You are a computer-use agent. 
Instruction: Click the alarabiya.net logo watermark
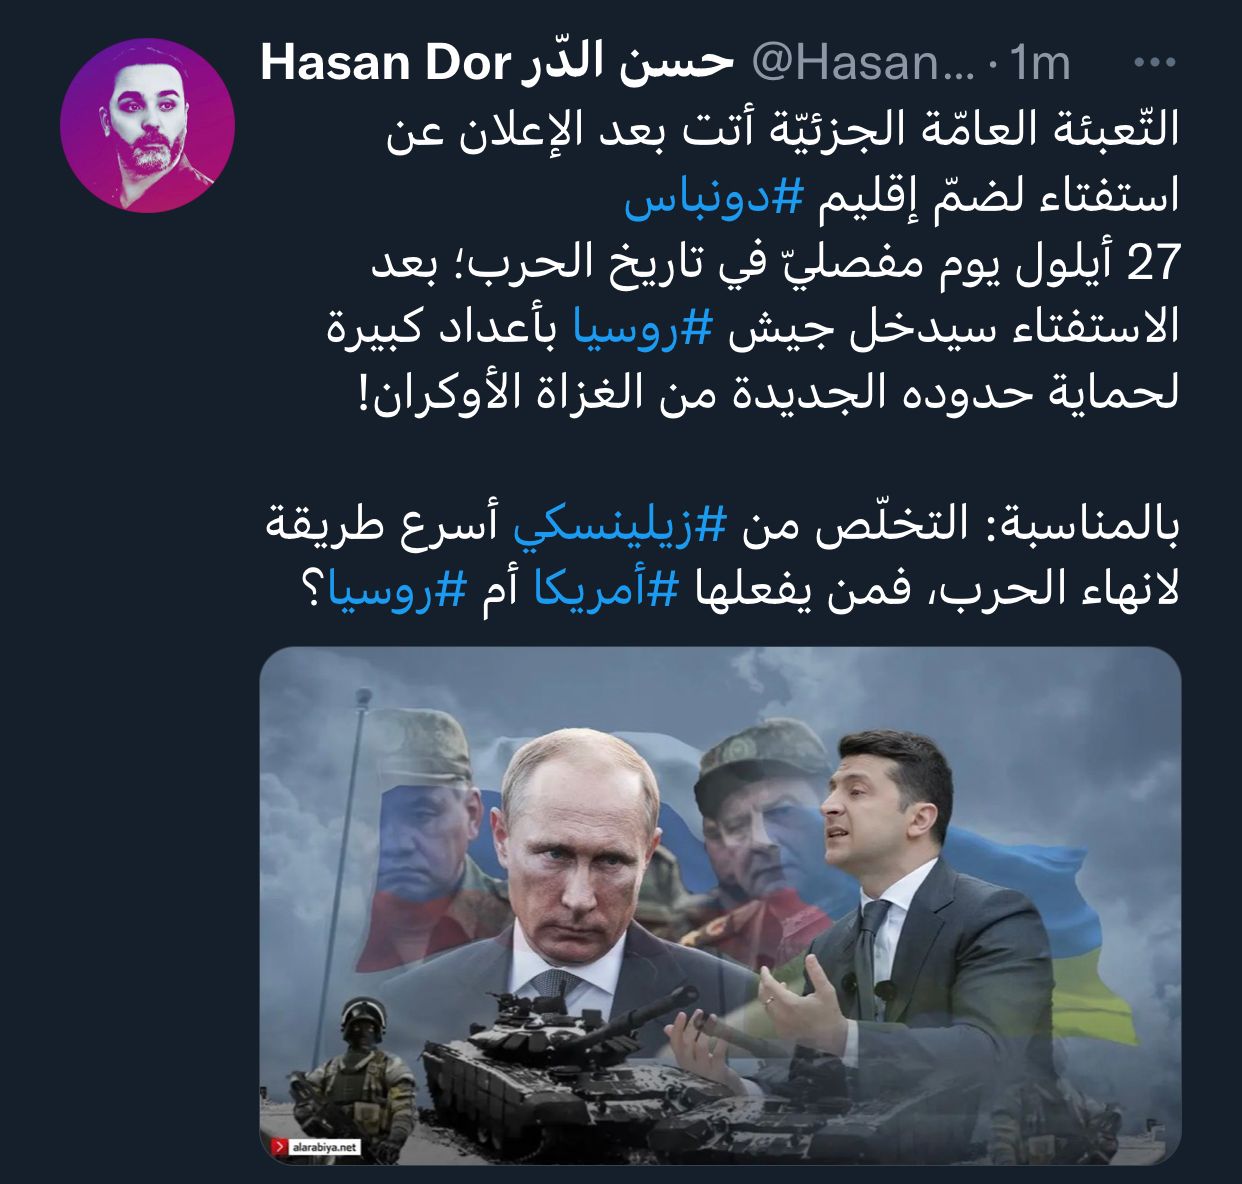[x=317, y=1147]
